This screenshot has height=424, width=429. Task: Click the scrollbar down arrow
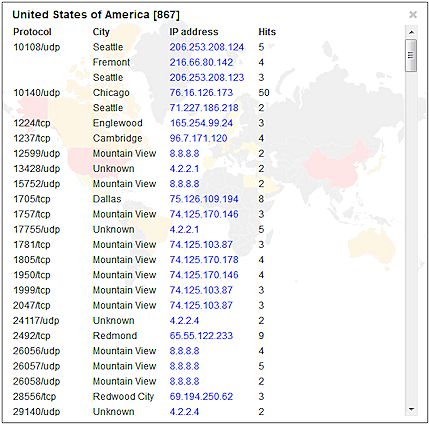tap(411, 409)
